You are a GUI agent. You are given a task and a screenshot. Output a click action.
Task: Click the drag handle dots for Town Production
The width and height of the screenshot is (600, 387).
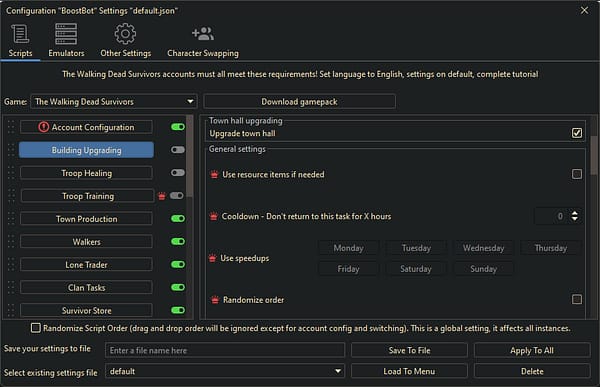11,219
